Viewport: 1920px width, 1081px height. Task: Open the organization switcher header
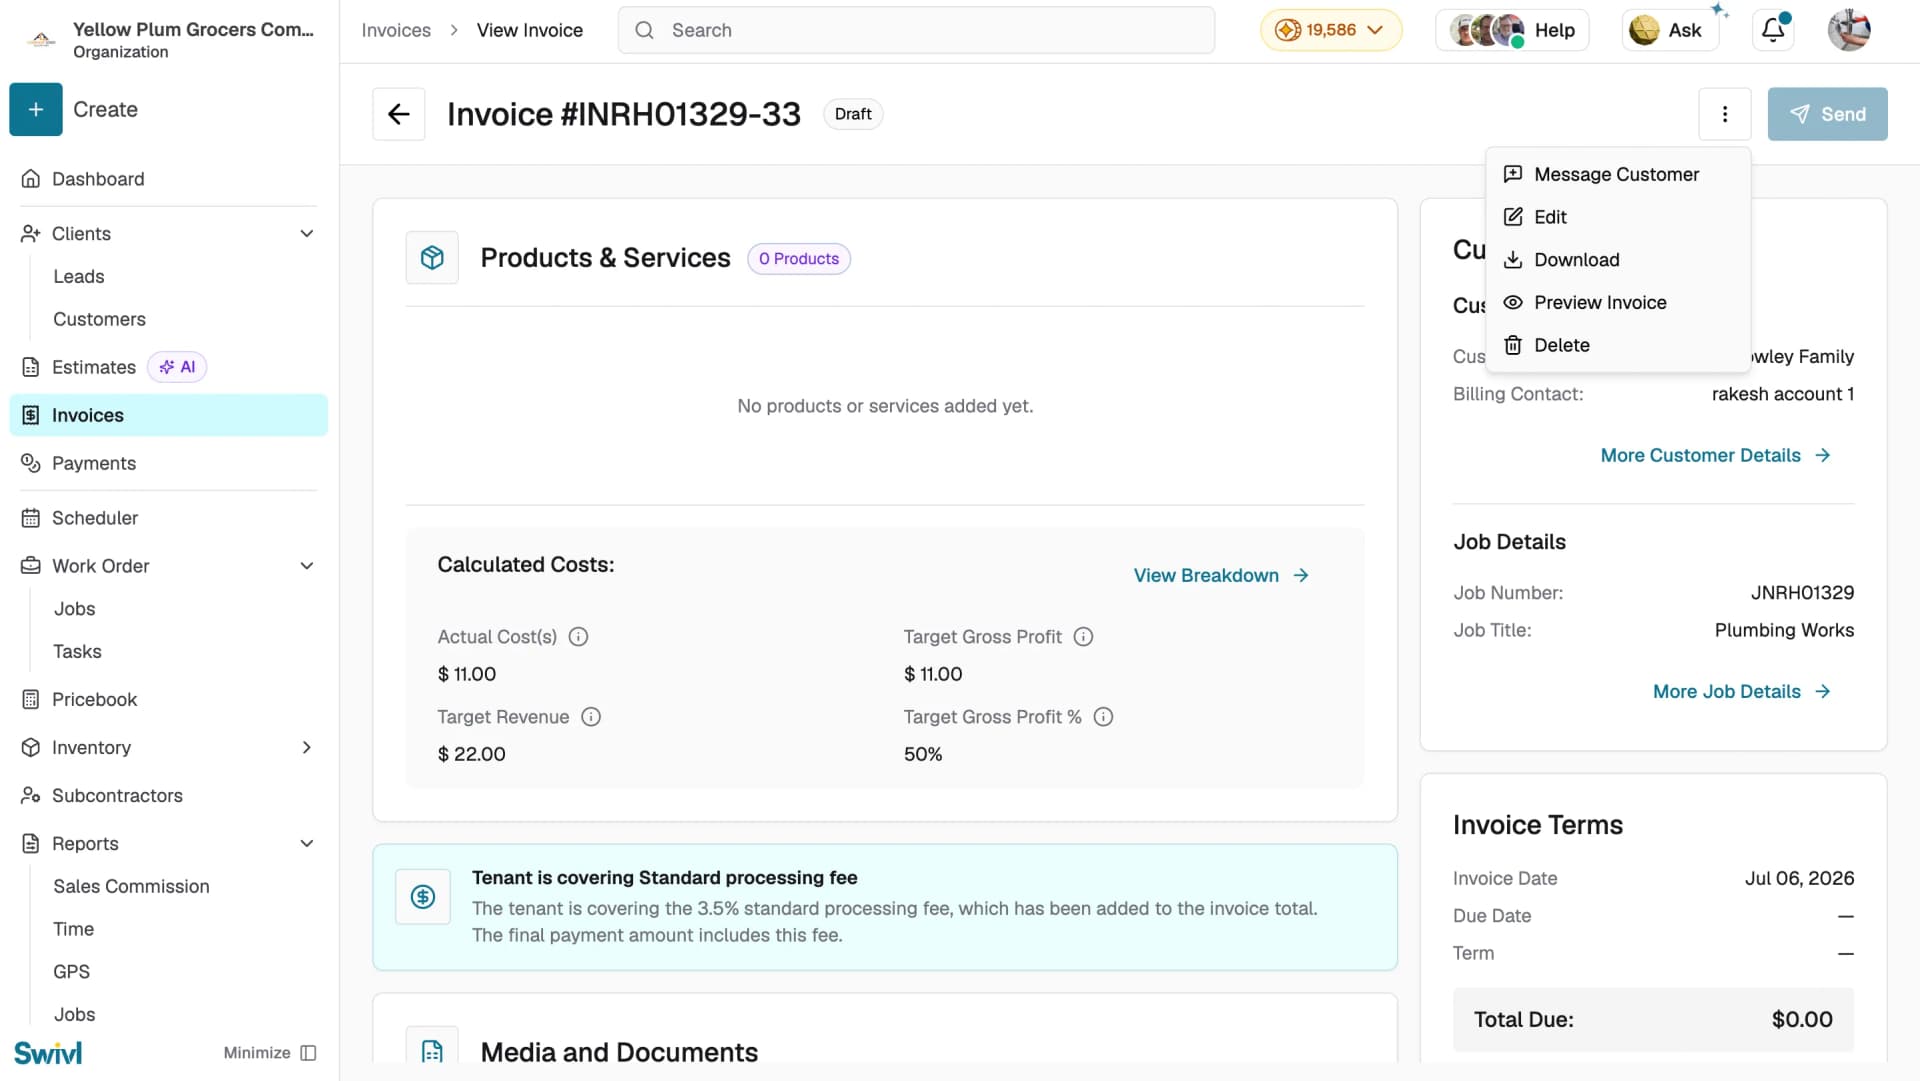pos(168,39)
